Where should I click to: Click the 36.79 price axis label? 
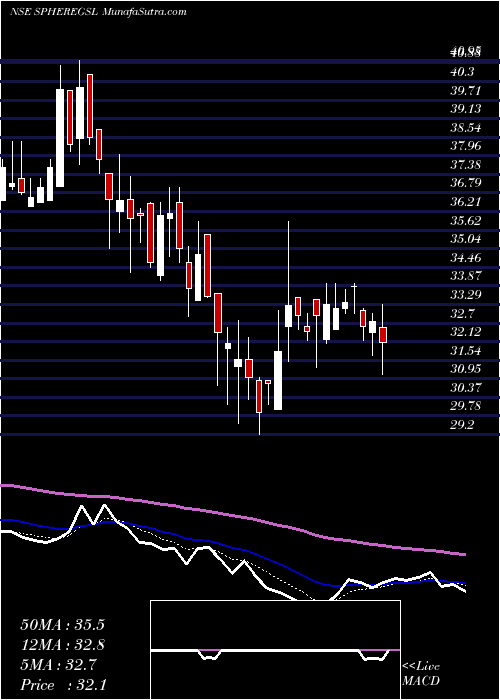(465, 183)
